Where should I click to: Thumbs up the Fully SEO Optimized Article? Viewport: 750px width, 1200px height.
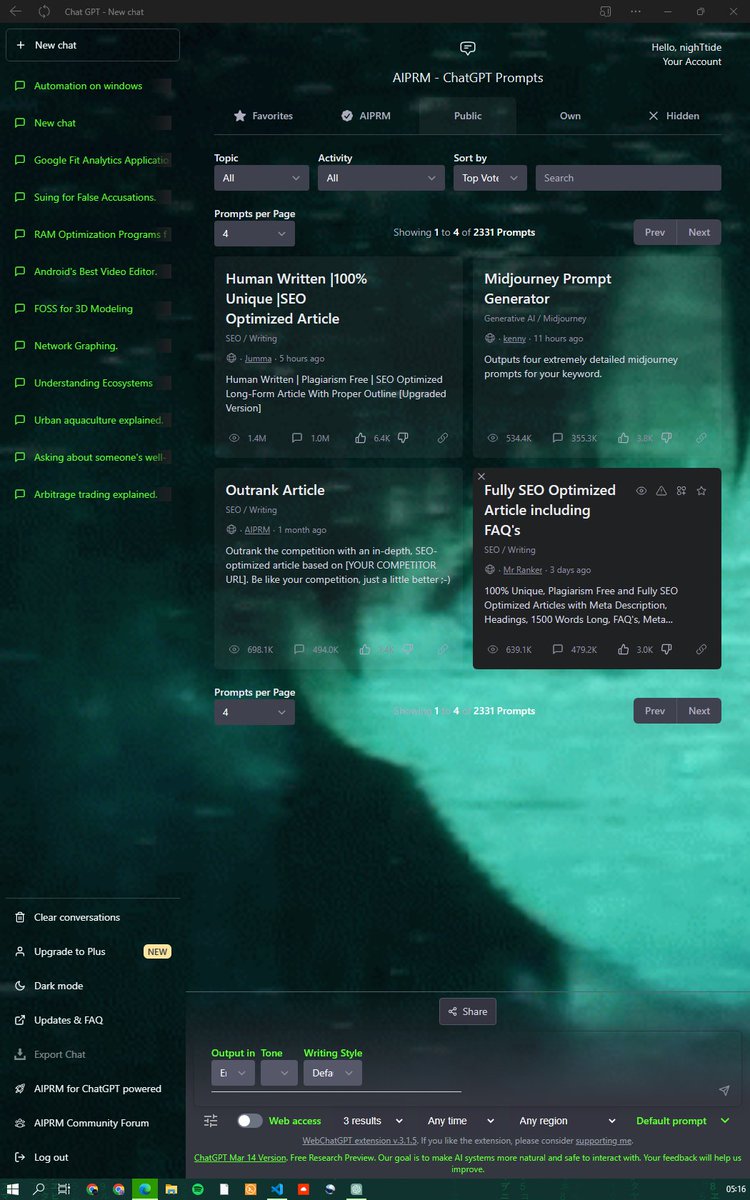point(623,649)
